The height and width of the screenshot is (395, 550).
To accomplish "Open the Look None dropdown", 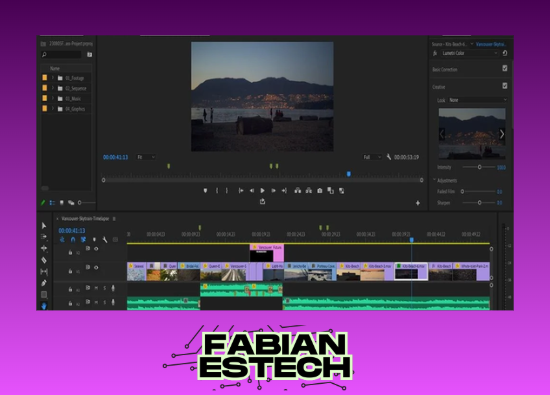I will 478,100.
